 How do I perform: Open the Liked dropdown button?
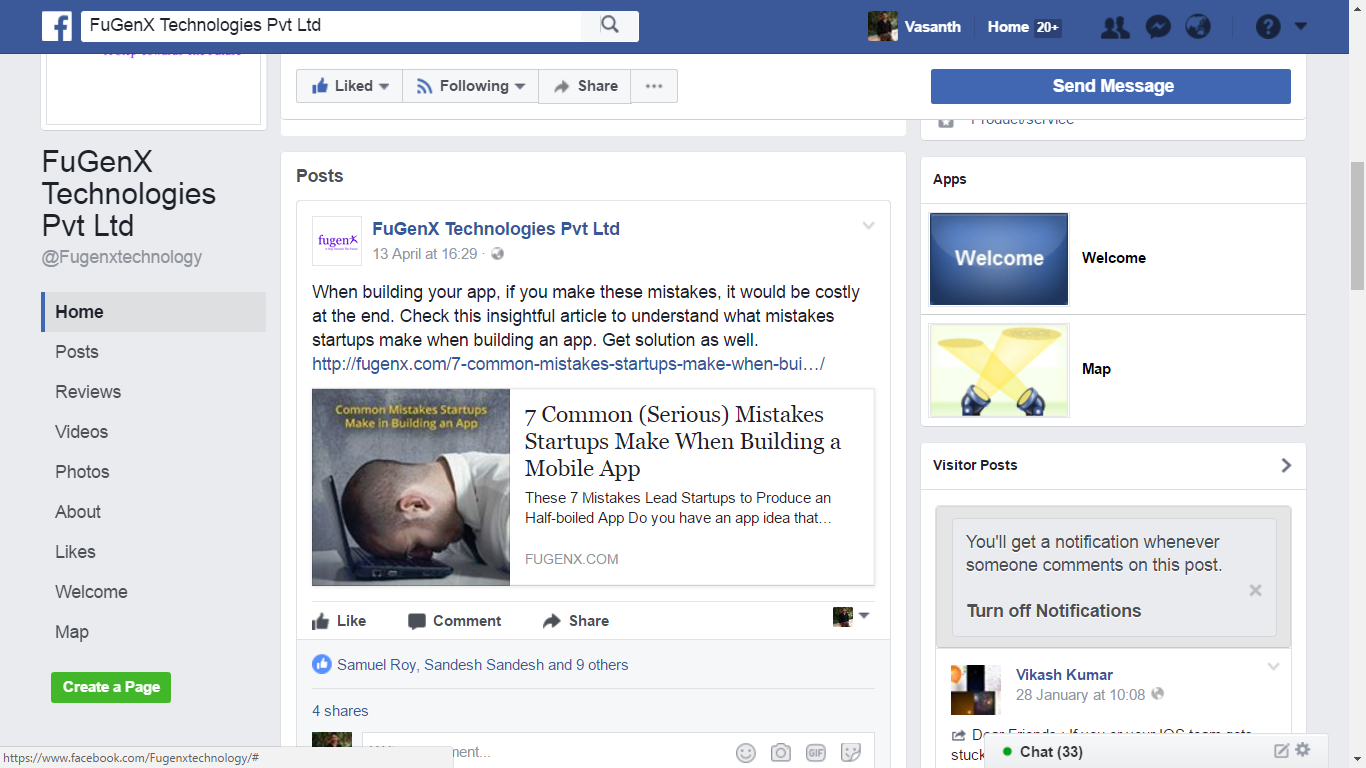pos(349,86)
